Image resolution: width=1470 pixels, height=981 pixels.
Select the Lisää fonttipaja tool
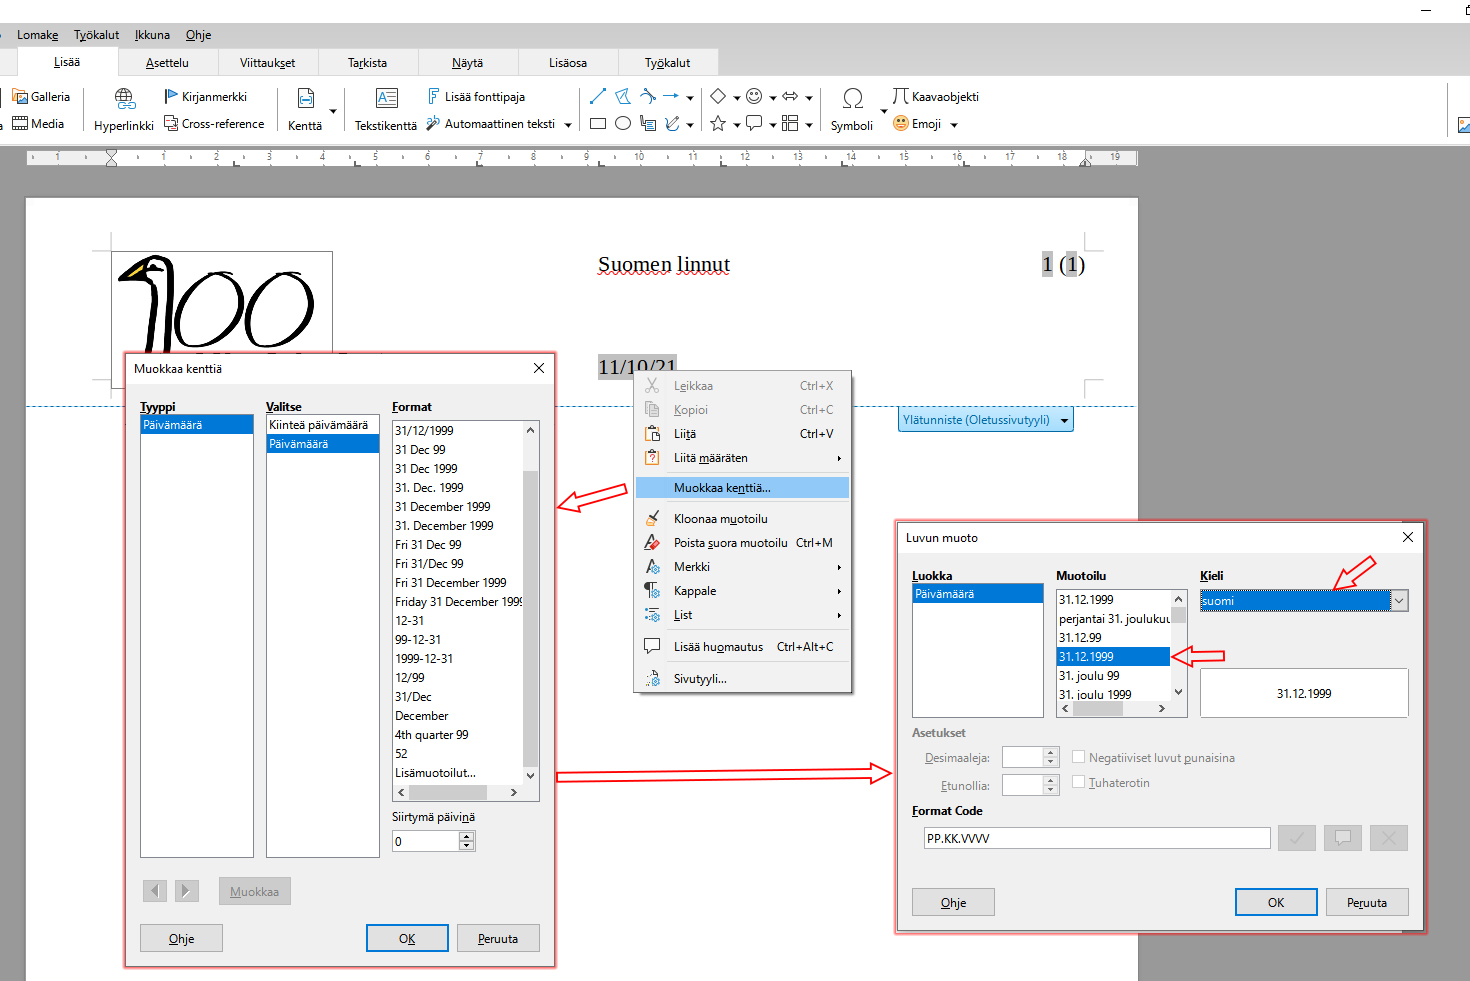tap(475, 97)
